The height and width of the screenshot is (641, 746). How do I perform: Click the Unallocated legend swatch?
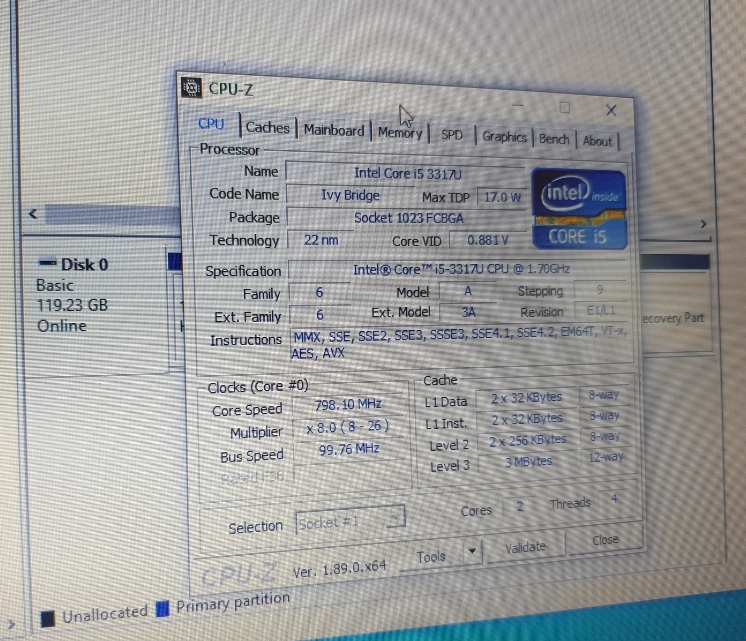(x=48, y=619)
